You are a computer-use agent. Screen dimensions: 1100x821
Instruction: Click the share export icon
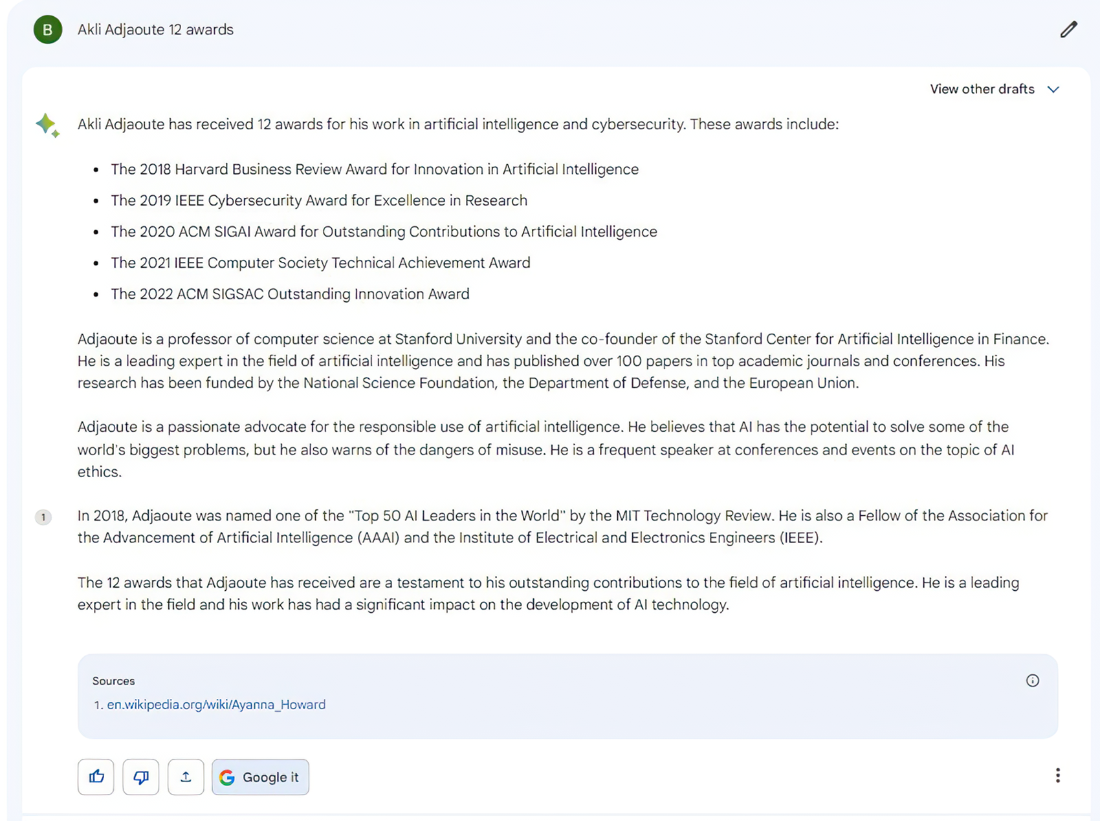click(186, 777)
